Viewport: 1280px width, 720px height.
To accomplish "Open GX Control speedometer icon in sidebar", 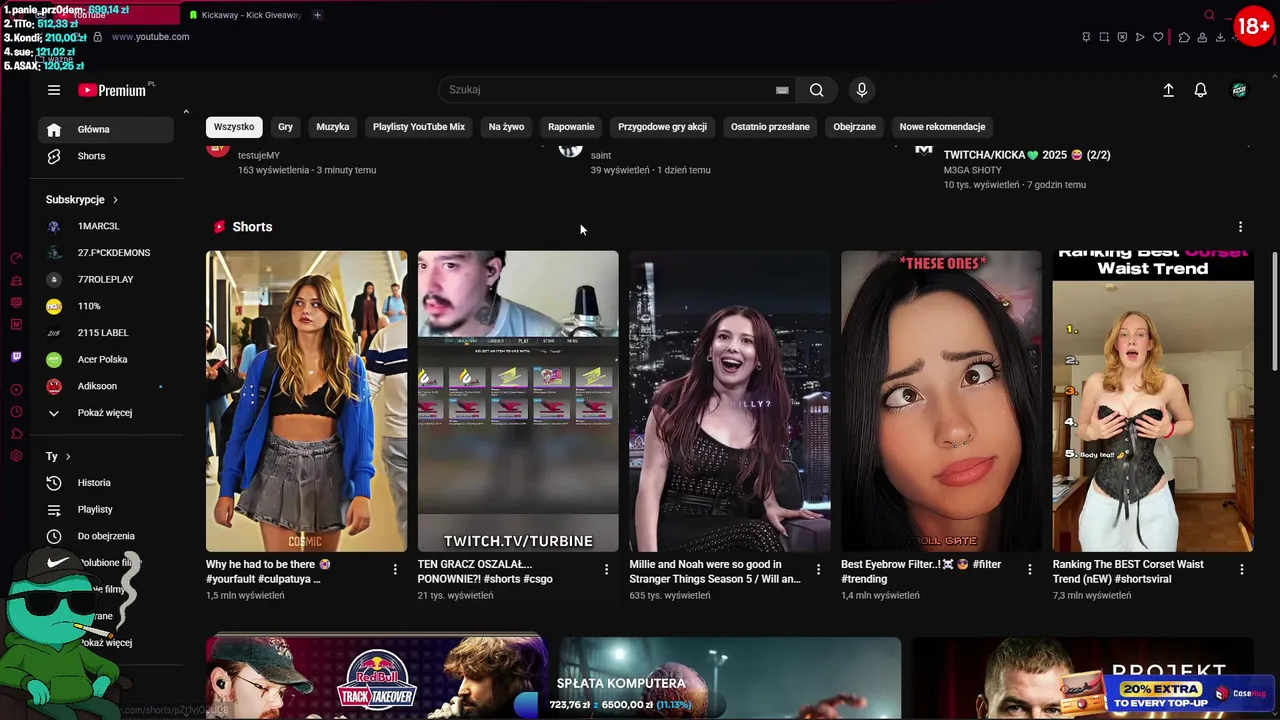I will coord(16,258).
